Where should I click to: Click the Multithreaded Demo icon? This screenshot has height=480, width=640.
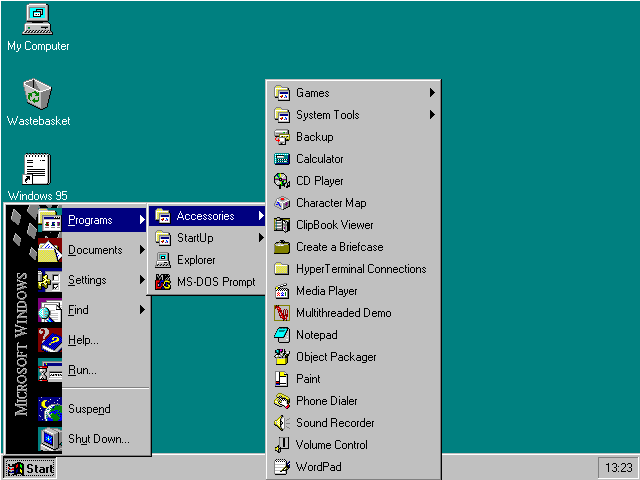pyautogui.click(x=282, y=313)
